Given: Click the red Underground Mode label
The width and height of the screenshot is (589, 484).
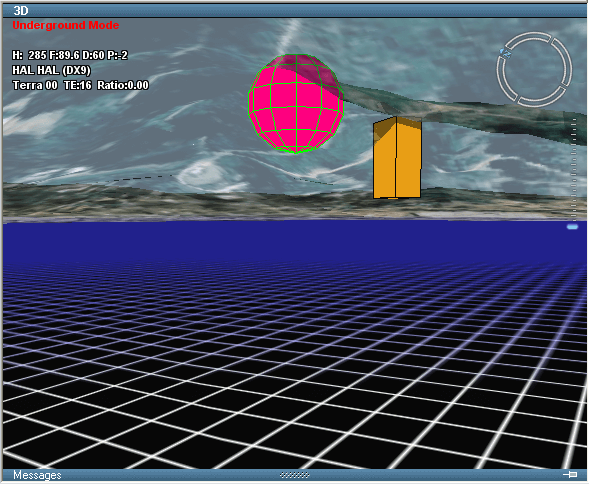Looking at the screenshot, I should point(66,25).
